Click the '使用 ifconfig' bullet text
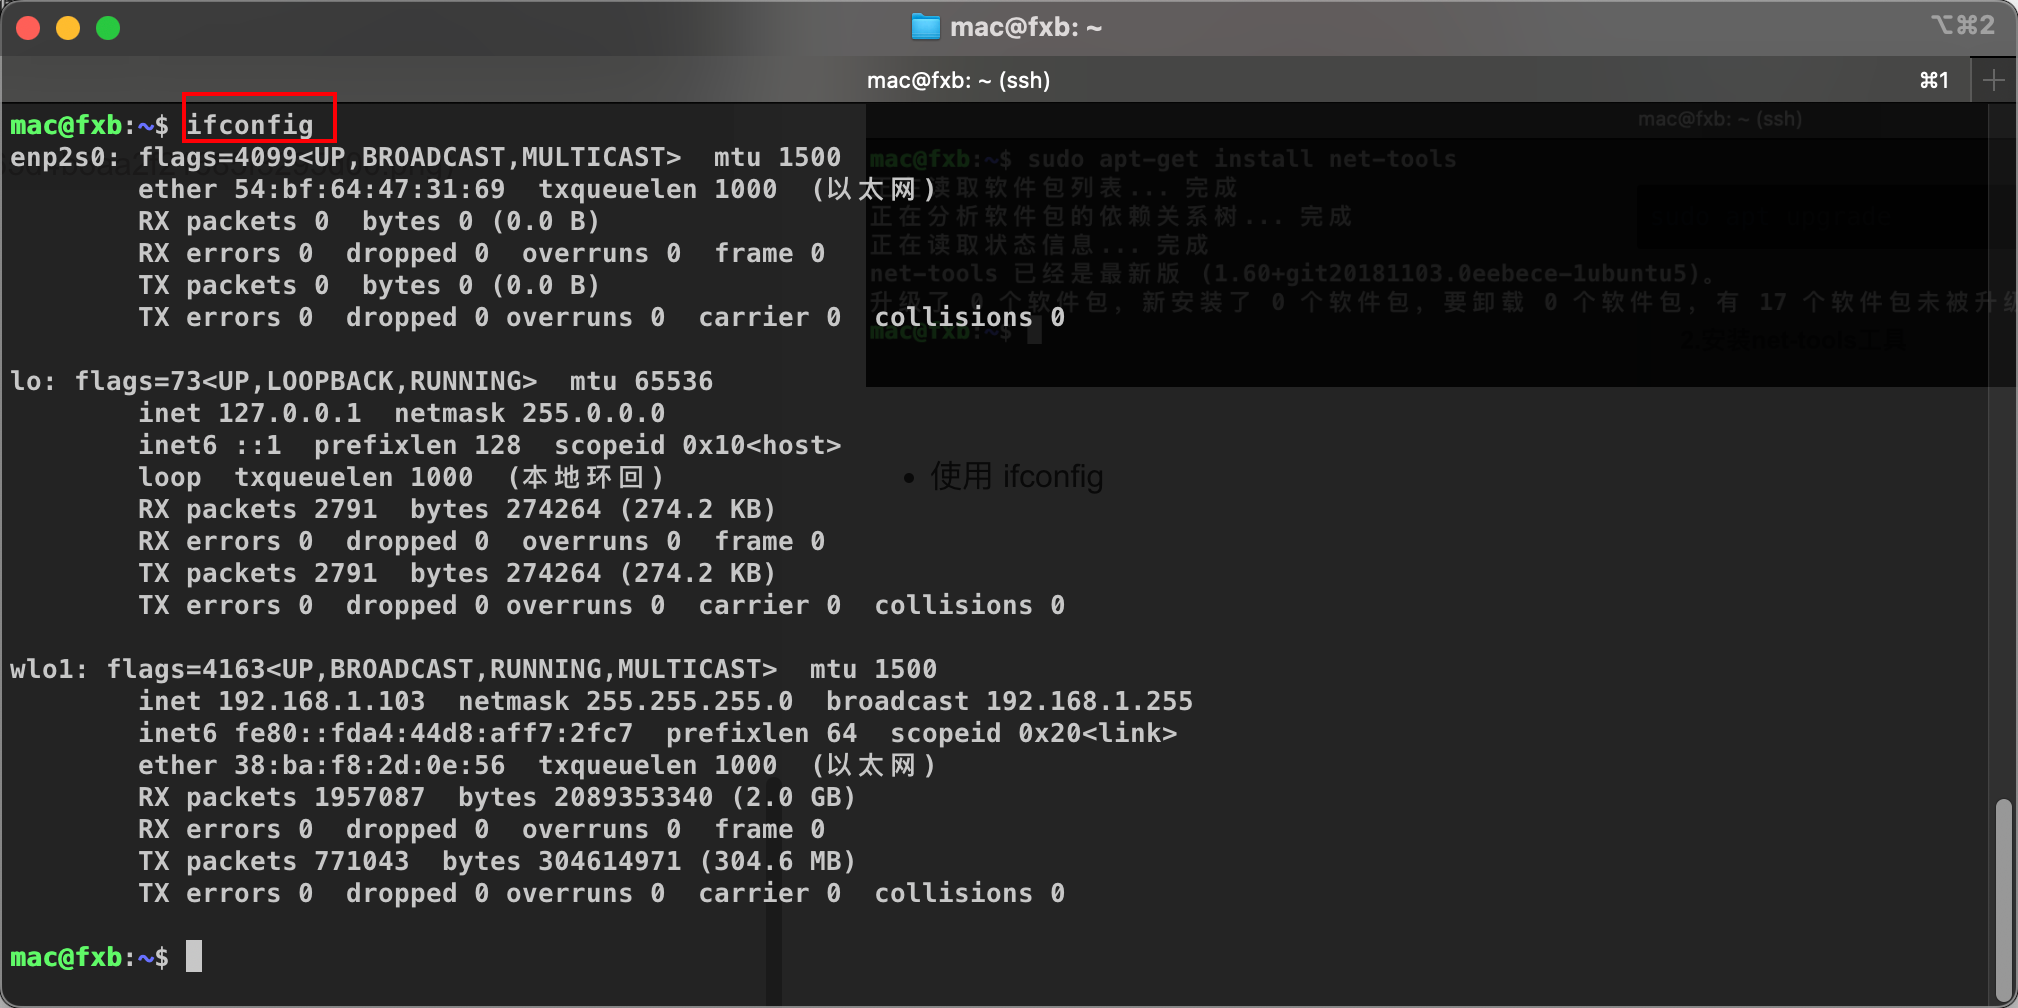The height and width of the screenshot is (1008, 2018). (x=1017, y=477)
